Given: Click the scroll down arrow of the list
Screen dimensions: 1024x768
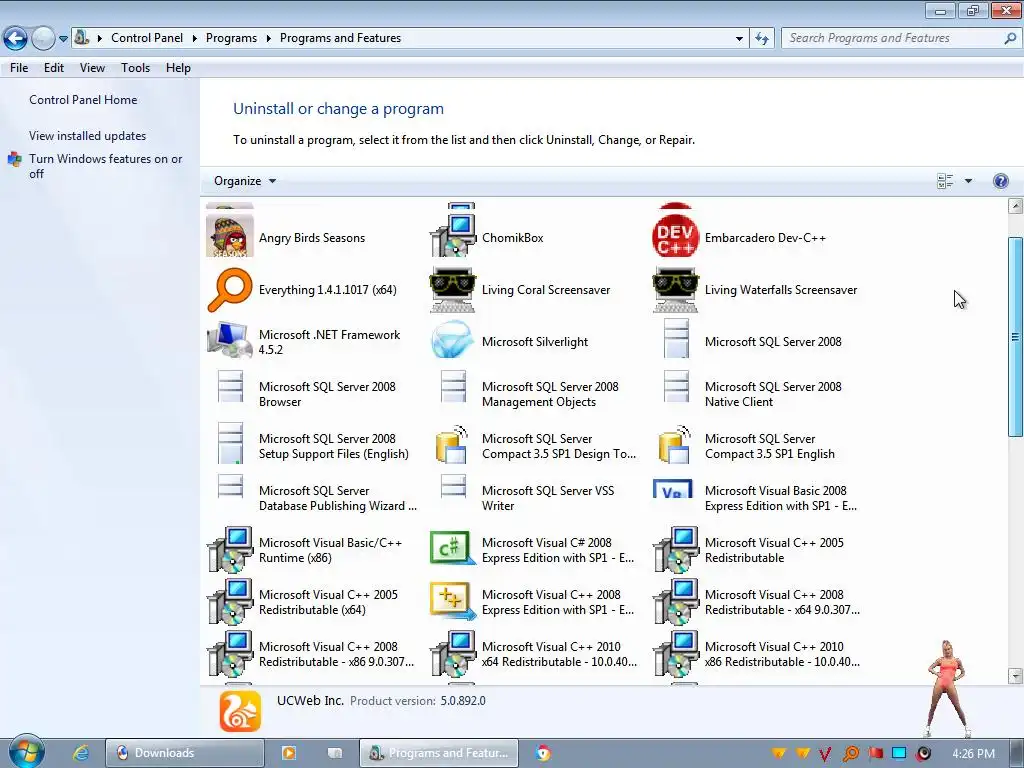Looking at the screenshot, I should pyautogui.click(x=1015, y=675).
